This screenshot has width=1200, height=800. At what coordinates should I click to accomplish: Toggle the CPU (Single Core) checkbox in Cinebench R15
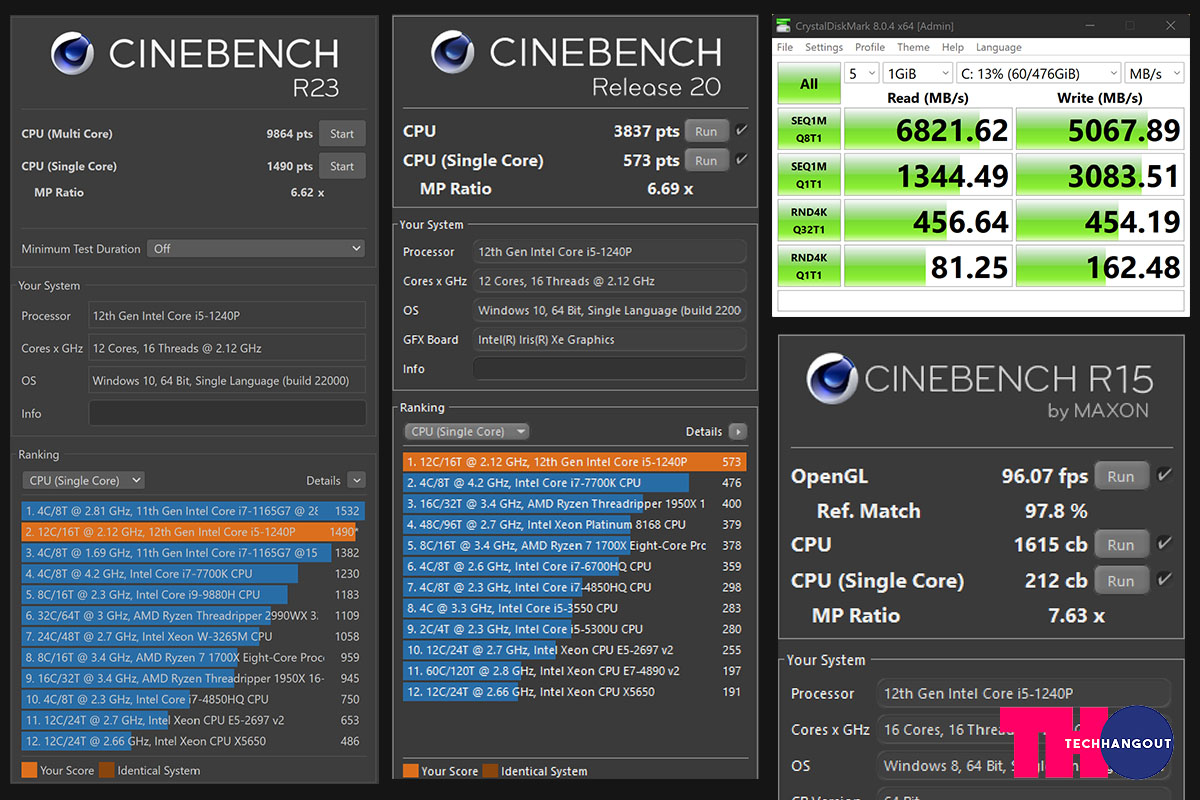[1164, 580]
